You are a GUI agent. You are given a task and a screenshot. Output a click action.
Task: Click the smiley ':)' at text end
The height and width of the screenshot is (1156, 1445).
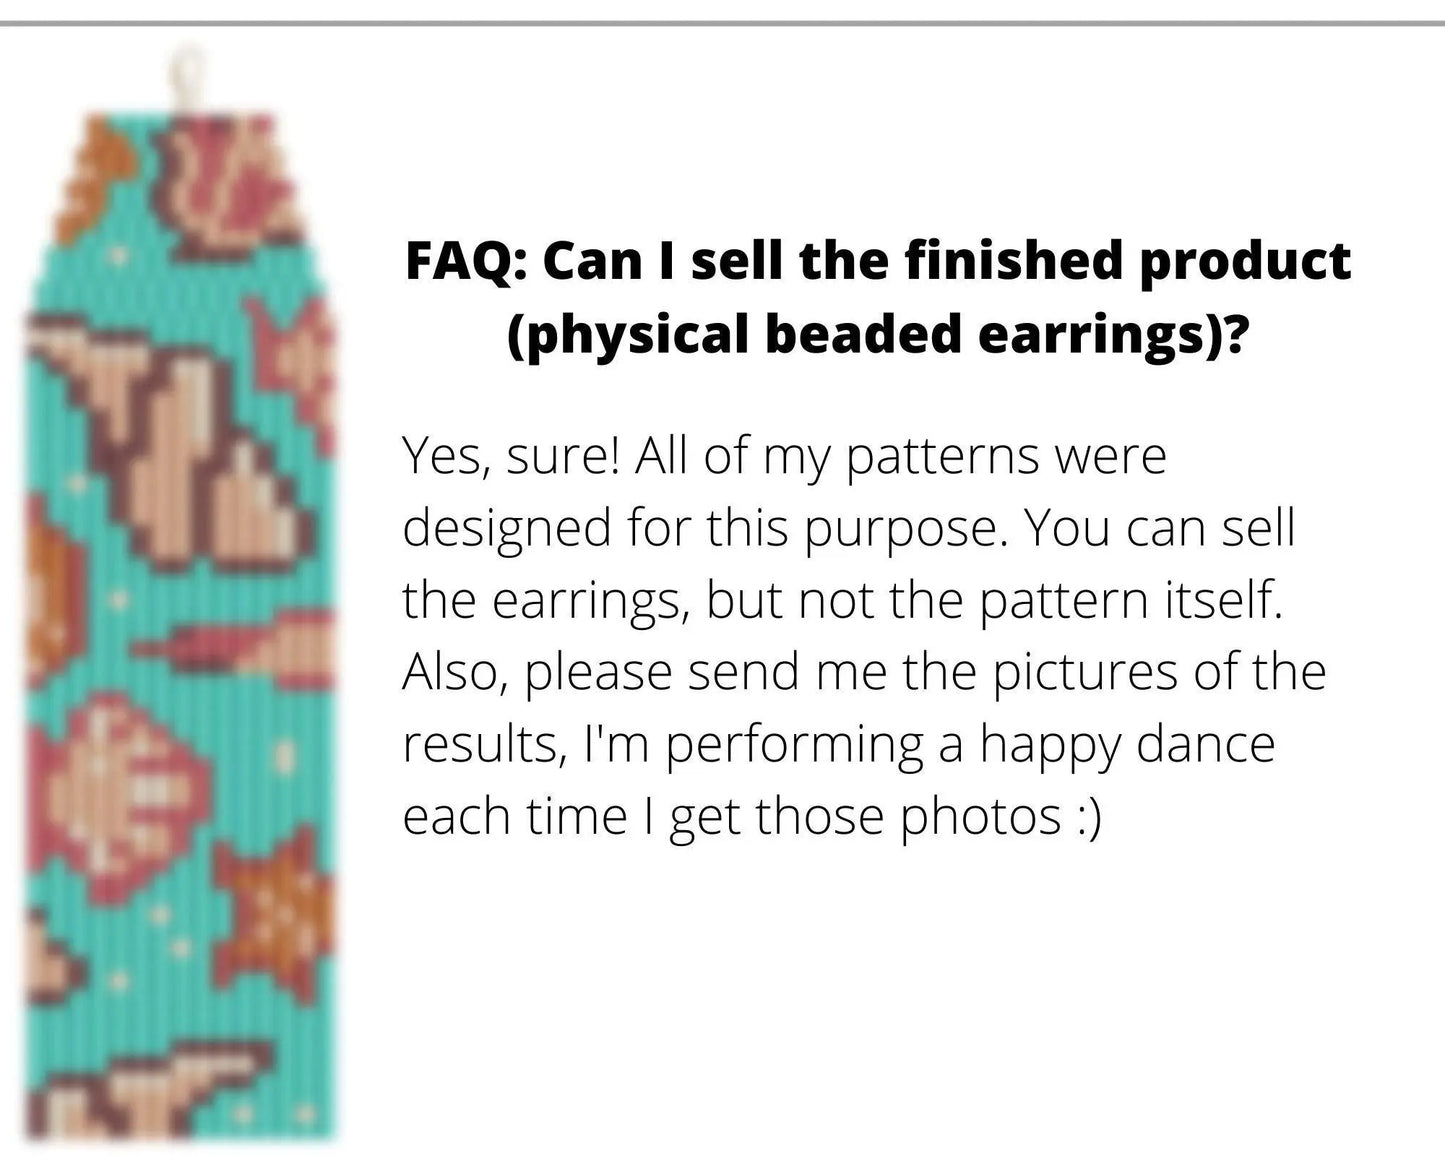pyautogui.click(x=1087, y=817)
